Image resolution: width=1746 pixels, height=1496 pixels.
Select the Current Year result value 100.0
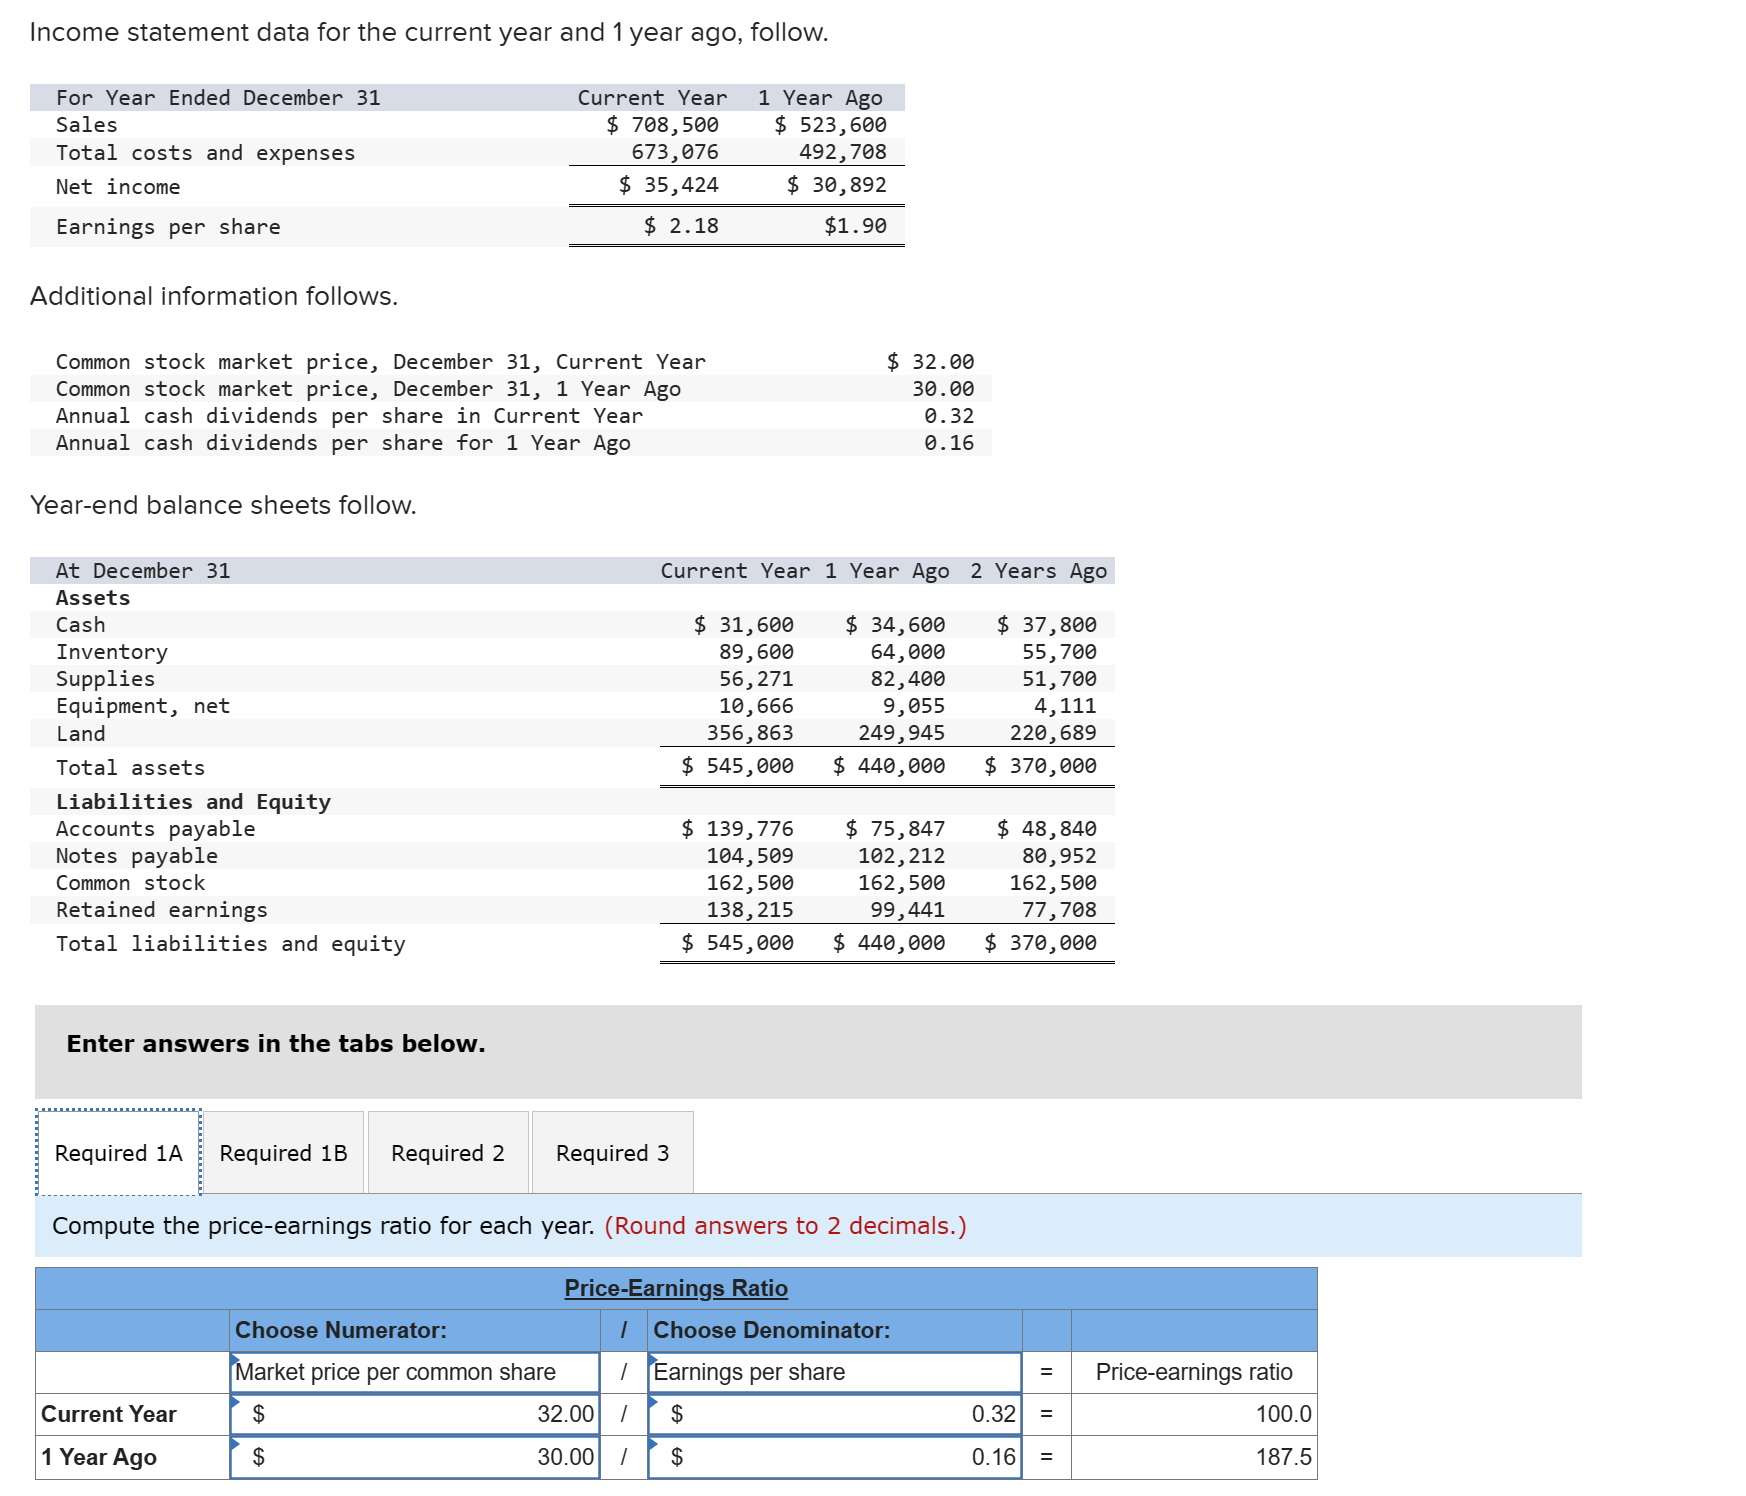click(x=1283, y=1414)
